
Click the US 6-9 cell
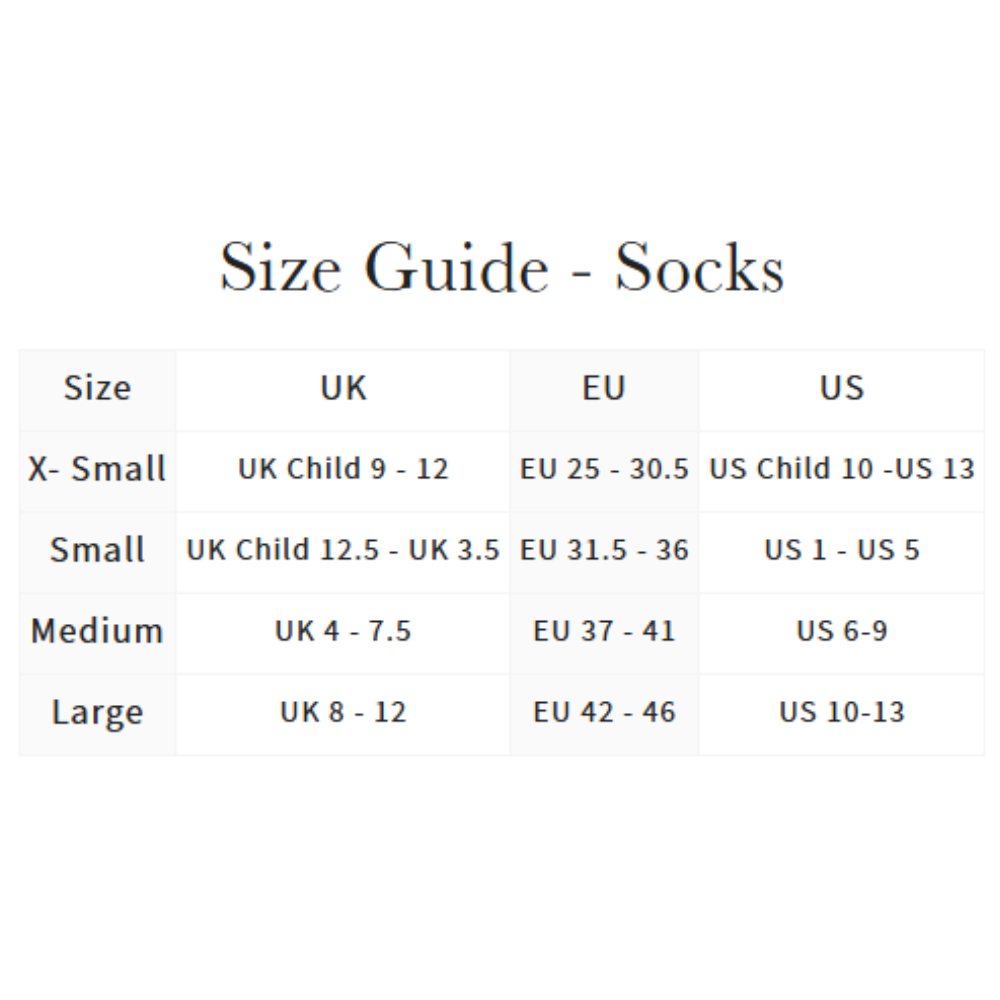point(841,631)
